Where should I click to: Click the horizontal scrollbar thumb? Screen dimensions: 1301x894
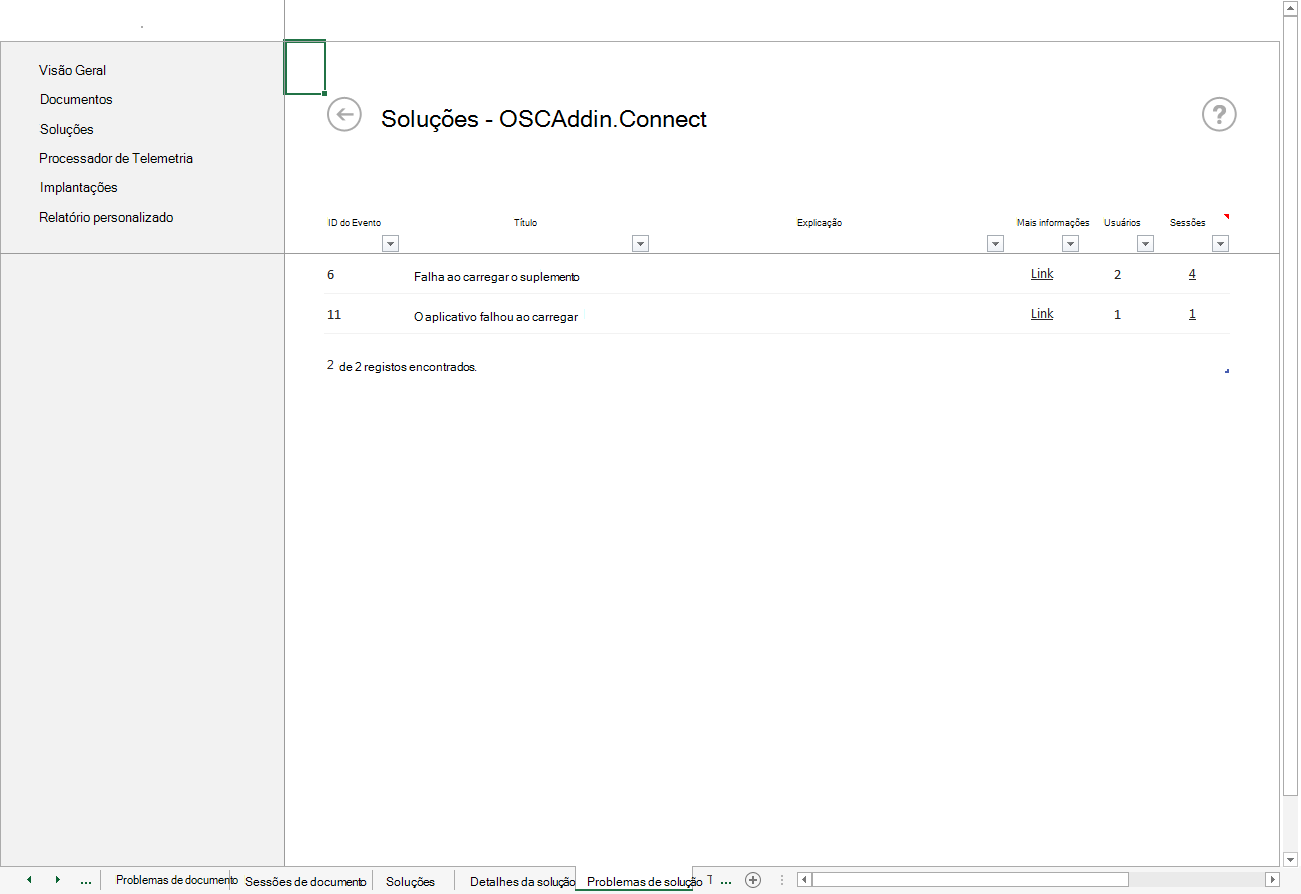[x=970, y=880]
